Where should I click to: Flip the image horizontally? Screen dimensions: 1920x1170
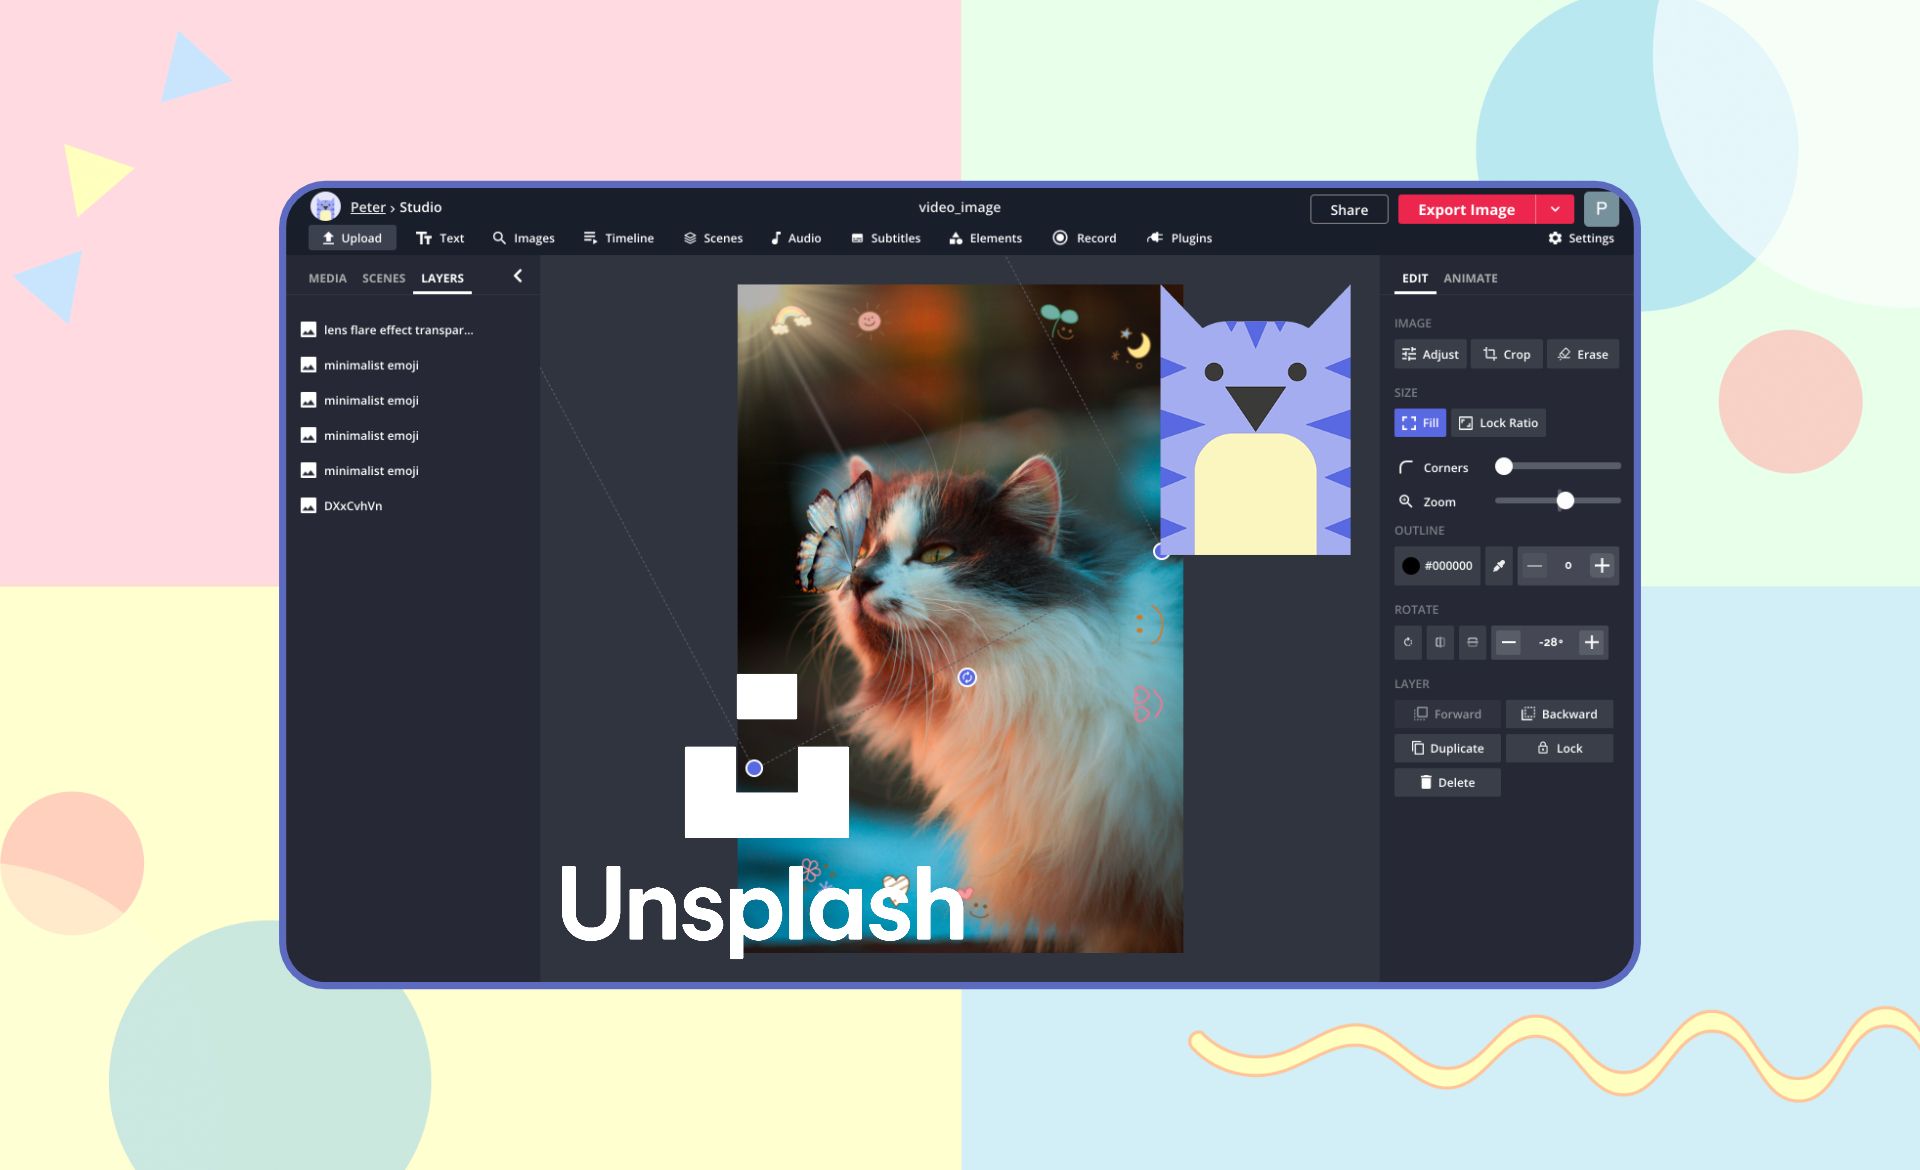[1440, 643]
